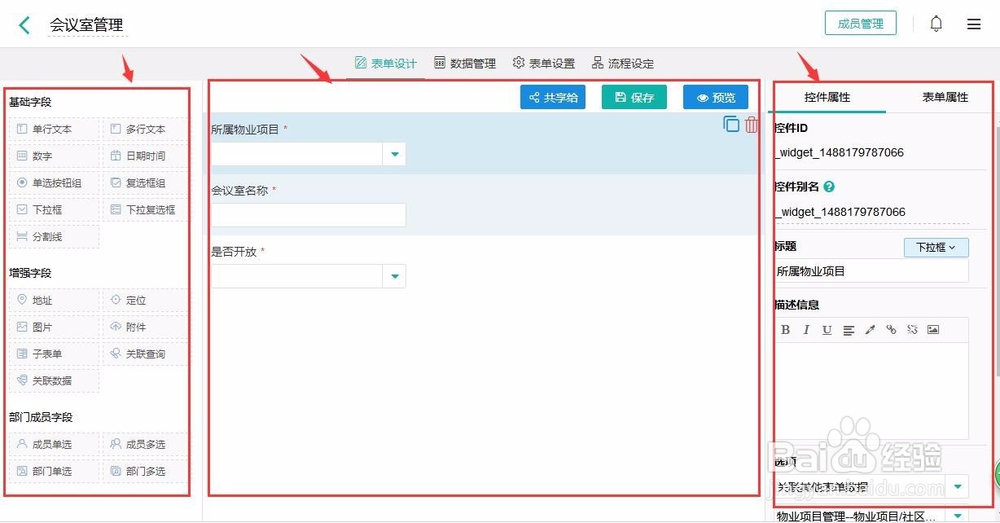Click the 会议室名称 text input
Image resolution: width=1000 pixels, height=523 pixels.
pyautogui.click(x=309, y=215)
